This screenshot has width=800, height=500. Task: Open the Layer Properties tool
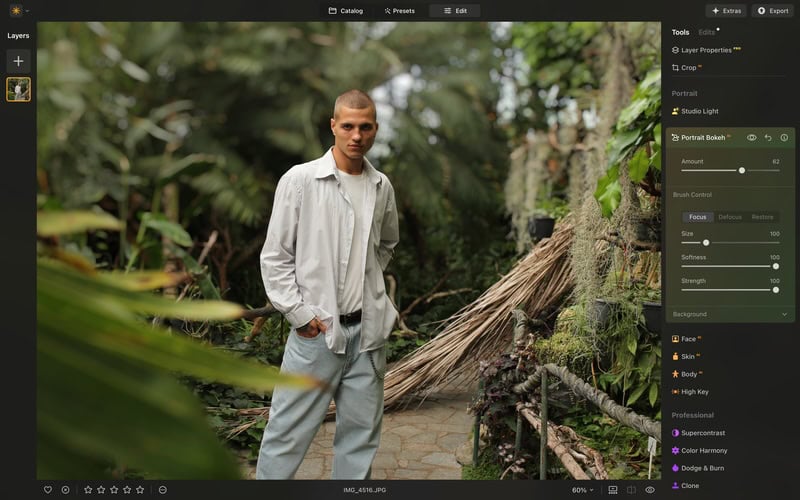(705, 50)
